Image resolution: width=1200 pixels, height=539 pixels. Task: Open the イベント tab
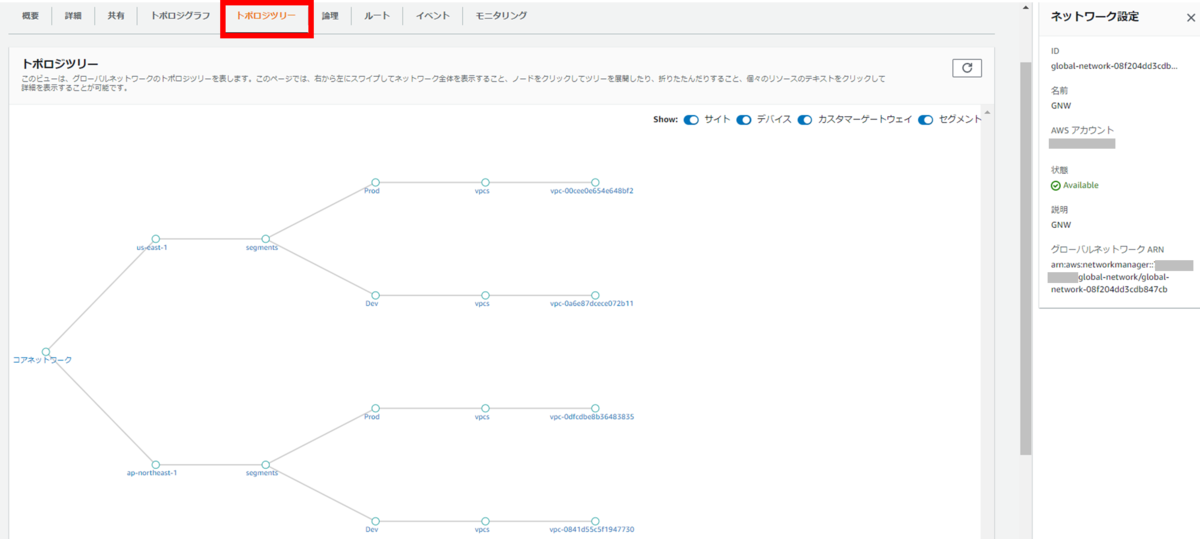(x=432, y=16)
